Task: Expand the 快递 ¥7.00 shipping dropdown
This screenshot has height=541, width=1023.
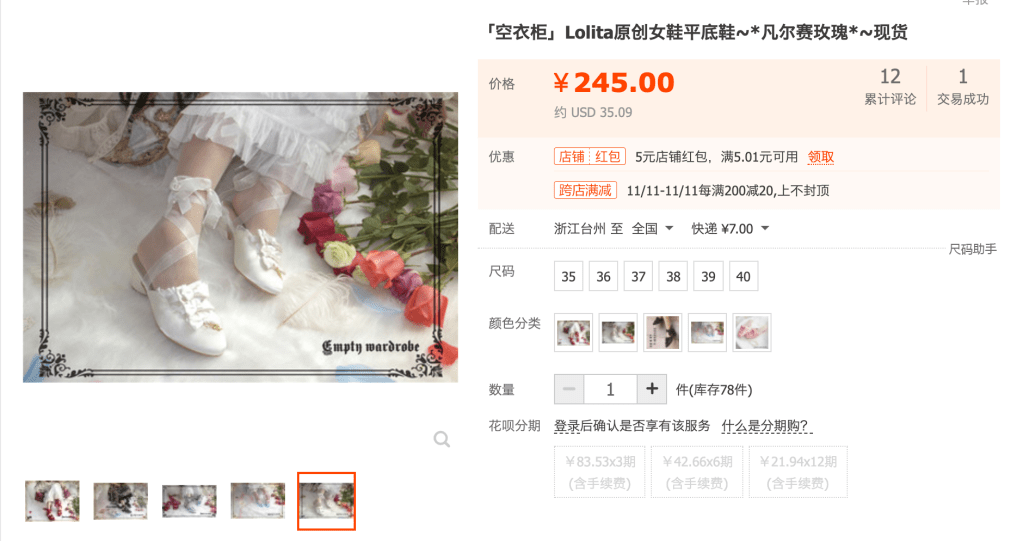Action: [x=730, y=228]
